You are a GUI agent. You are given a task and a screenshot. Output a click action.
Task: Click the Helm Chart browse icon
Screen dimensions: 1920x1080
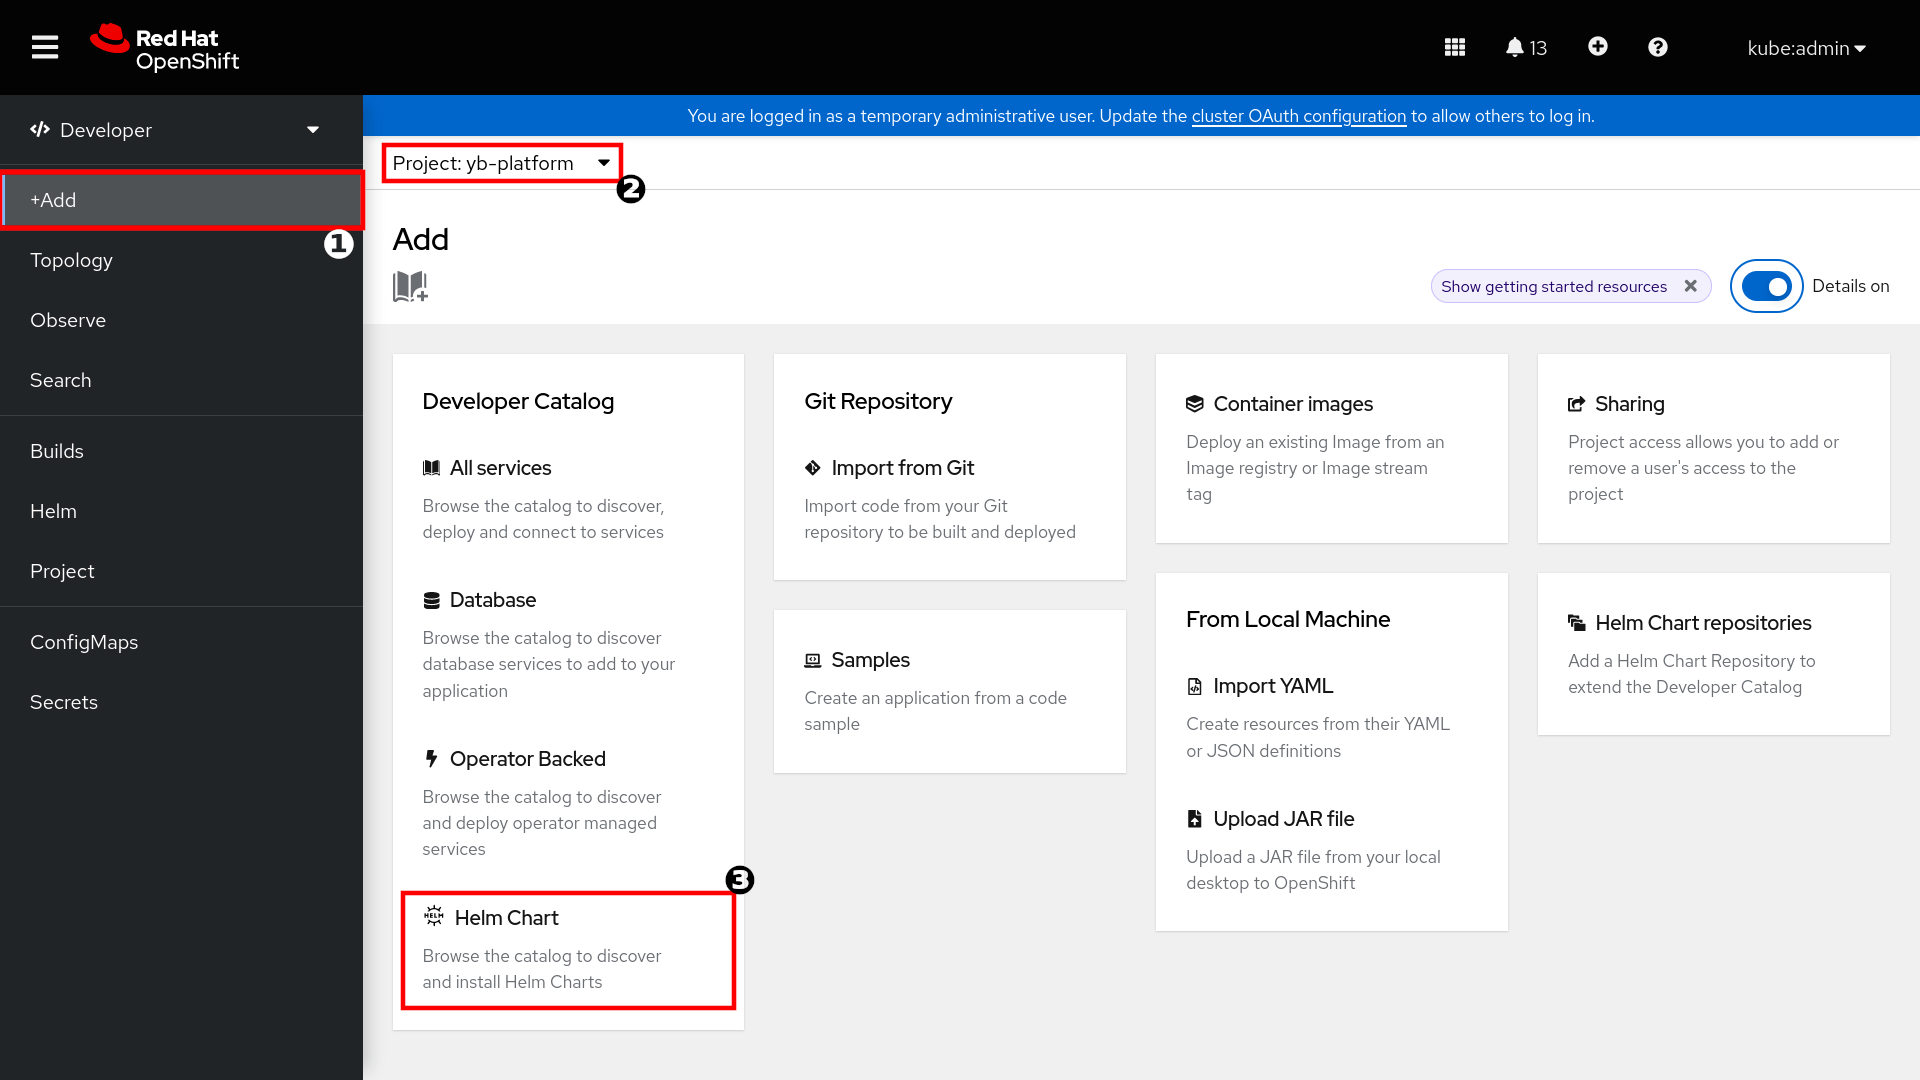(x=433, y=916)
